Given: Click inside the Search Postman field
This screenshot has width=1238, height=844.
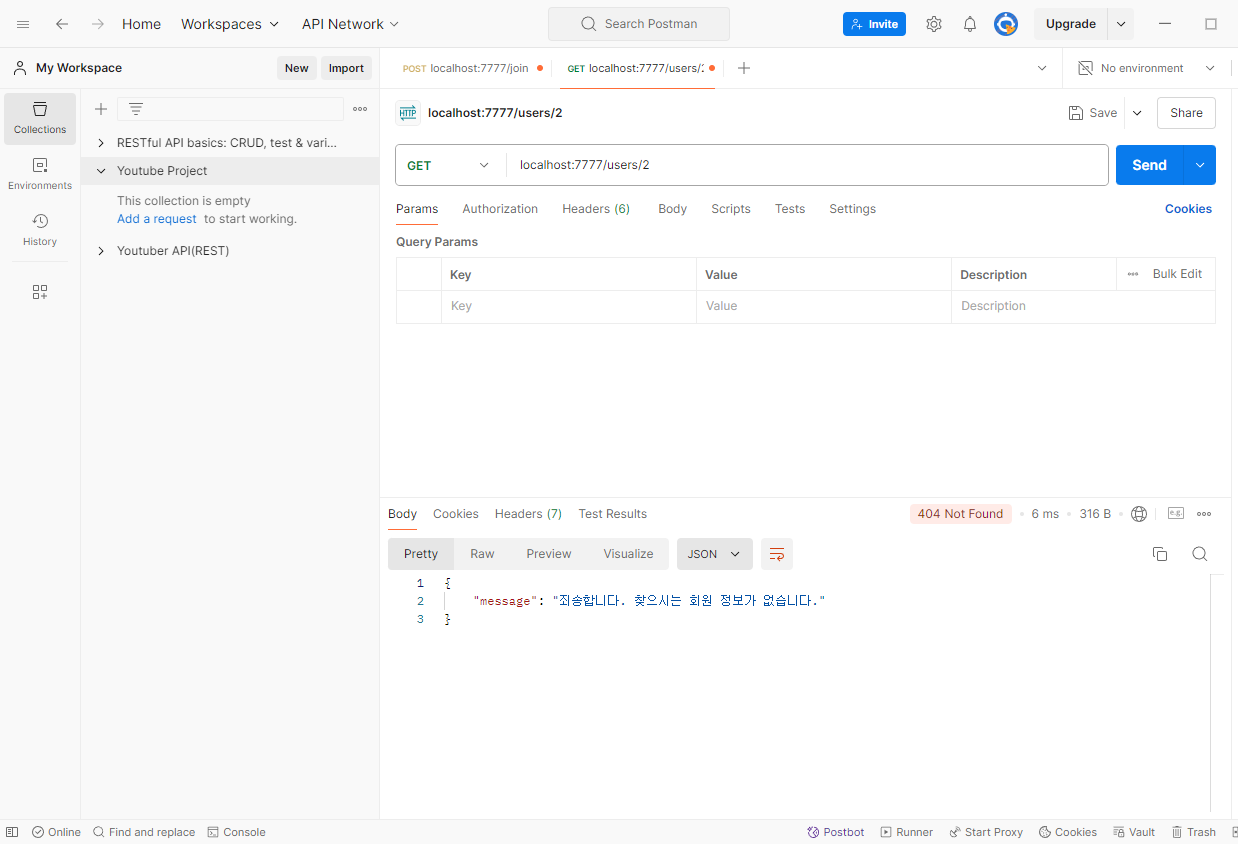Looking at the screenshot, I should (639, 24).
